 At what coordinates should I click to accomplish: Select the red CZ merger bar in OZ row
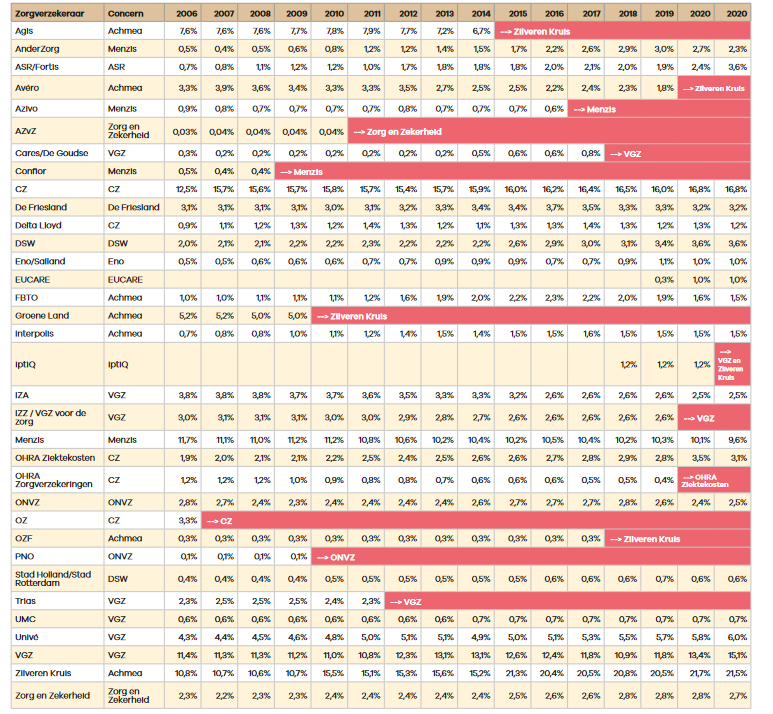(x=475, y=521)
